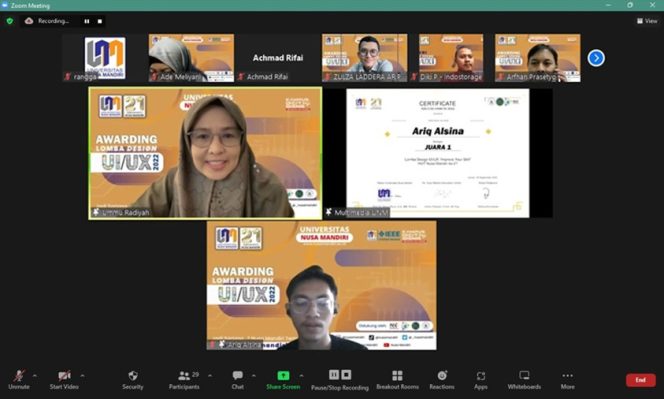Select rangga's video thumbnail
This screenshot has height=399, width=664.
click(x=105, y=58)
